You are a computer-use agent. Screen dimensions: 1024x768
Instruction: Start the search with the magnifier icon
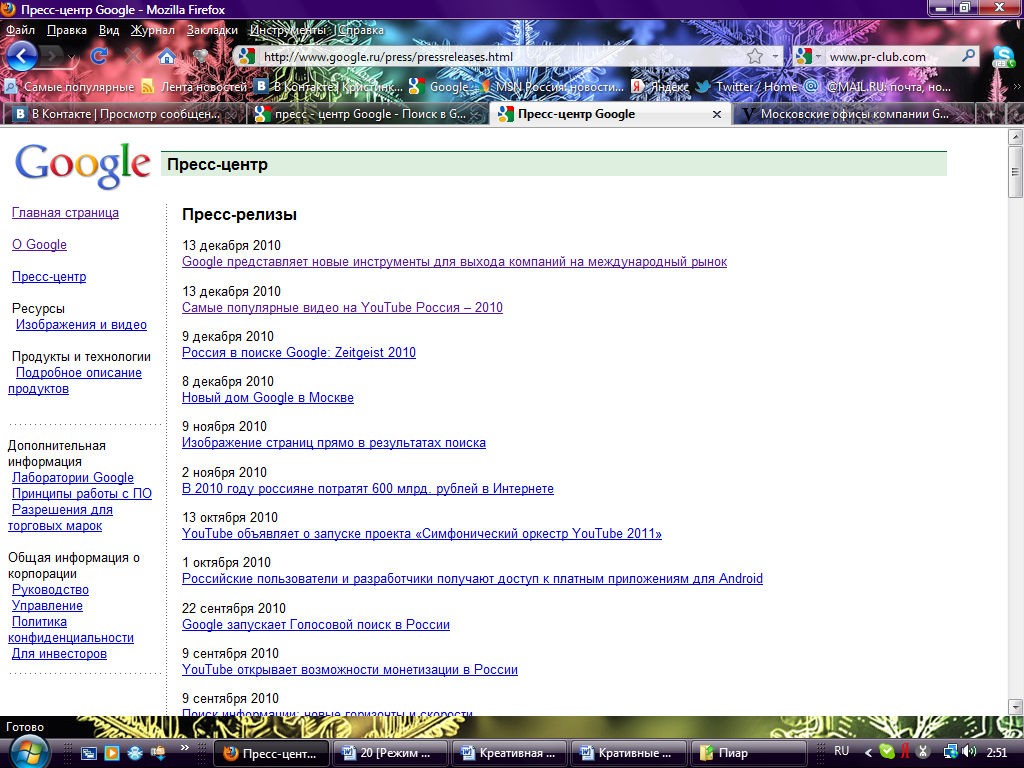(x=969, y=56)
